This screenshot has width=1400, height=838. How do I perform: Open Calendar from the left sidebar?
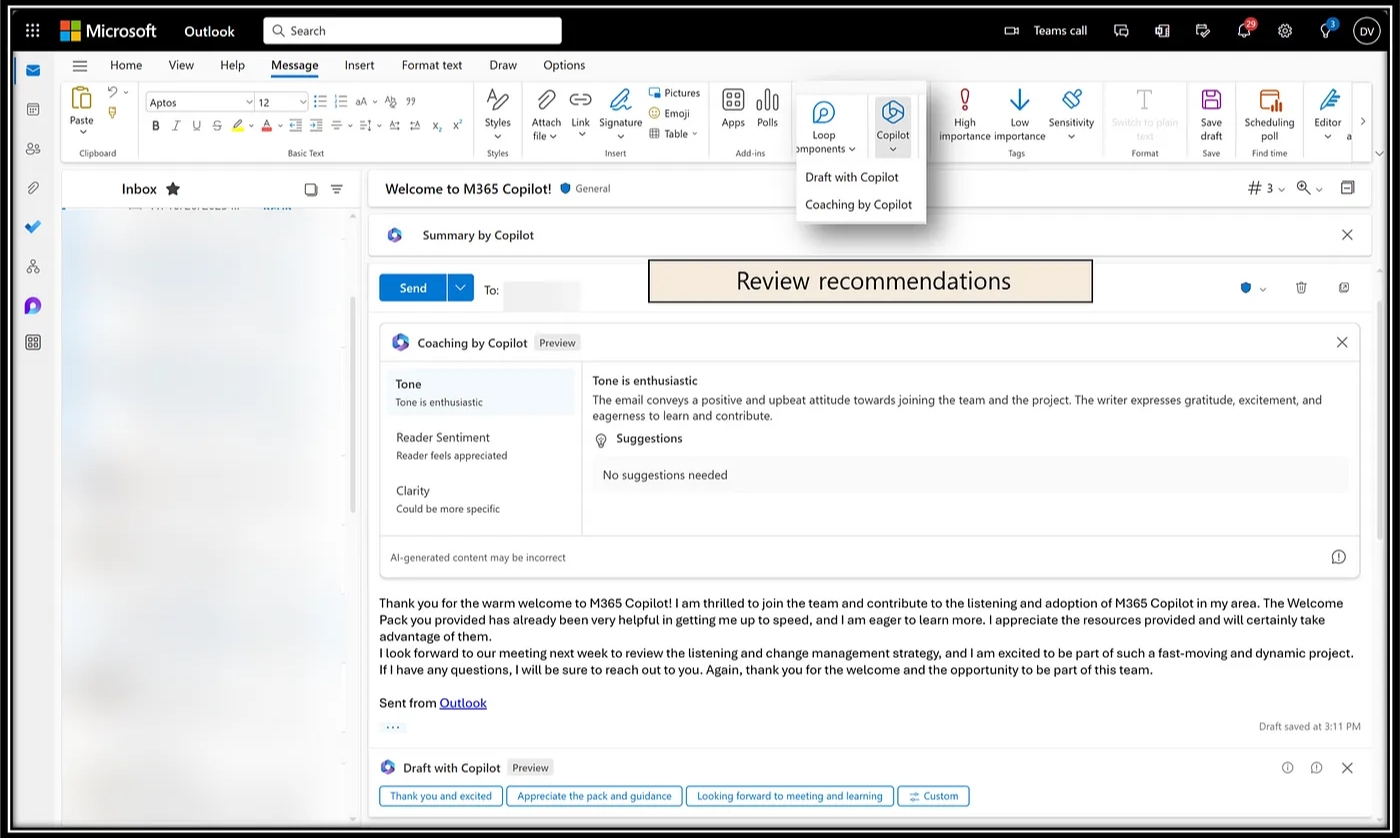(x=33, y=109)
